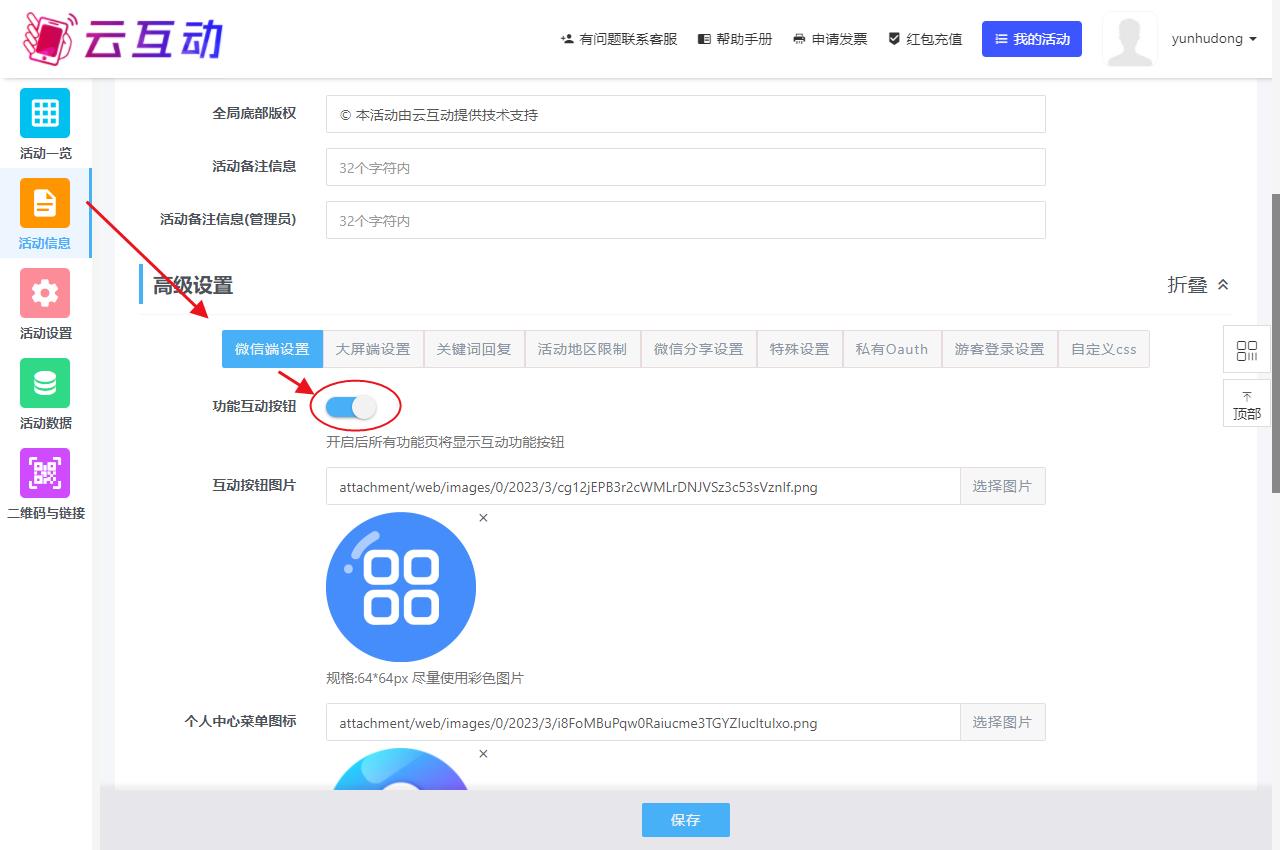Jump to top with 顶部 button
Viewport: 1280px width, 850px height.
[1246, 404]
